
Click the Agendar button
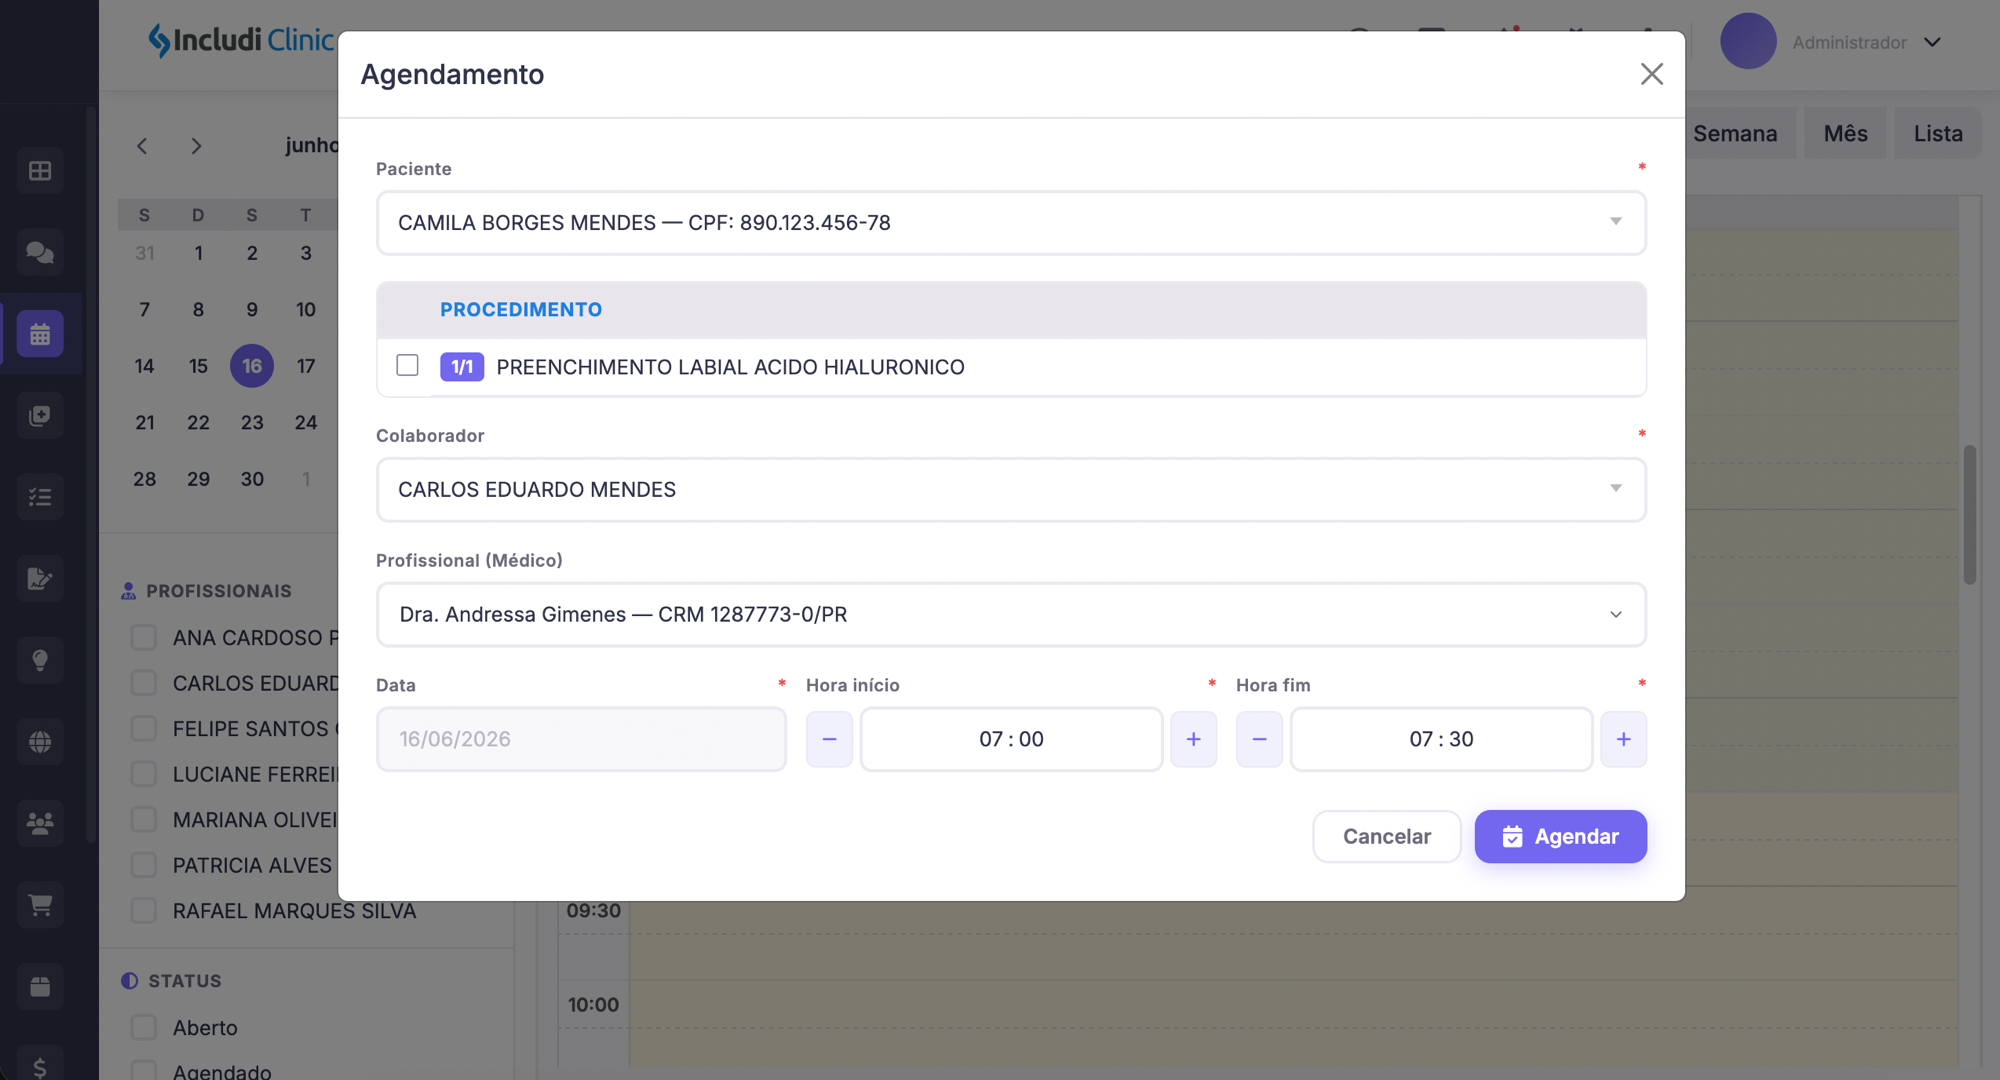1560,836
